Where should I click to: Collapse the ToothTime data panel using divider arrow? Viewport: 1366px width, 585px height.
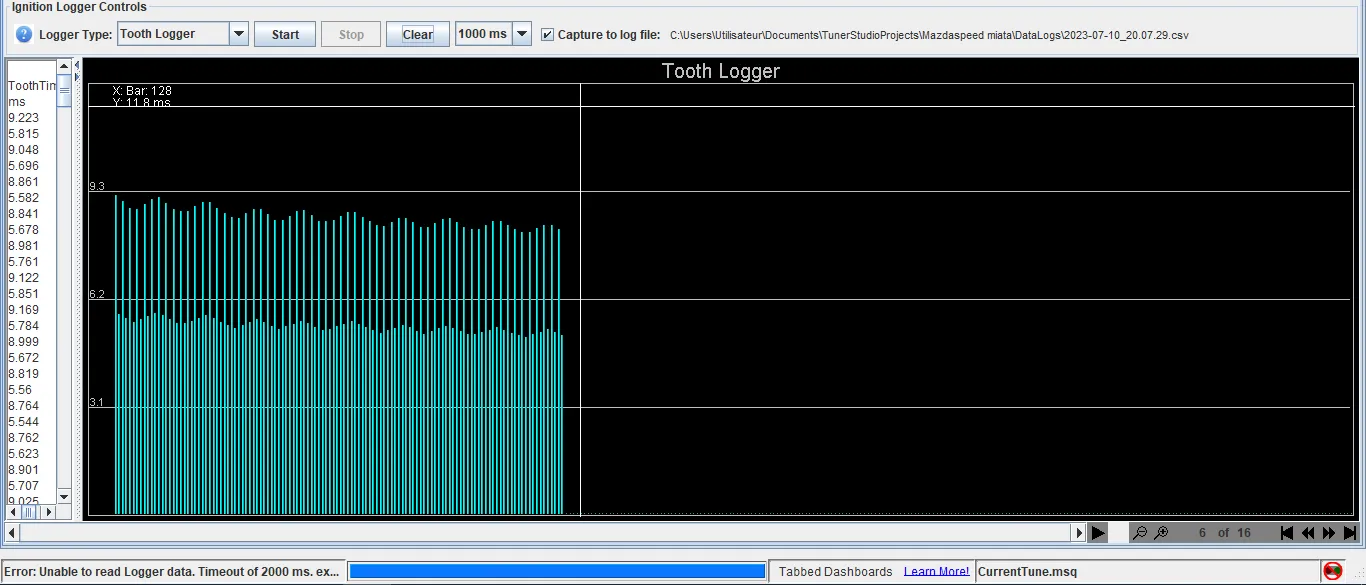(77, 65)
